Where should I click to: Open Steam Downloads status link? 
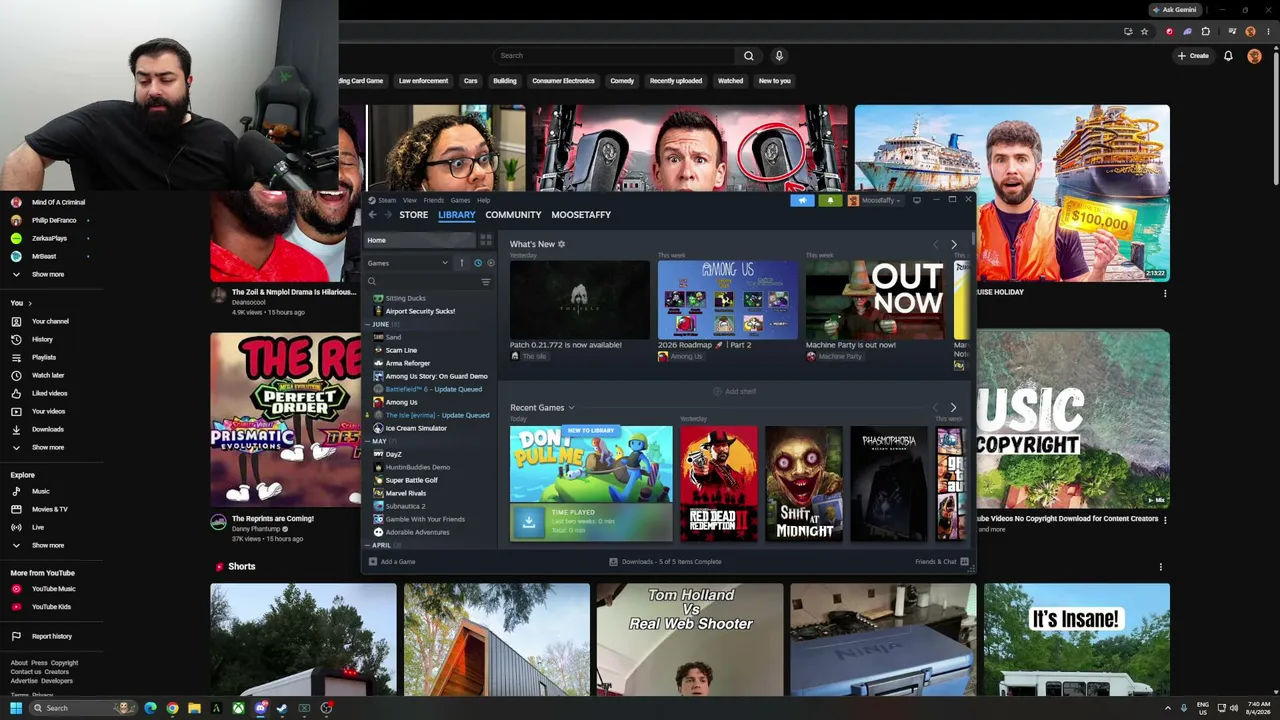pyautogui.click(x=665, y=562)
